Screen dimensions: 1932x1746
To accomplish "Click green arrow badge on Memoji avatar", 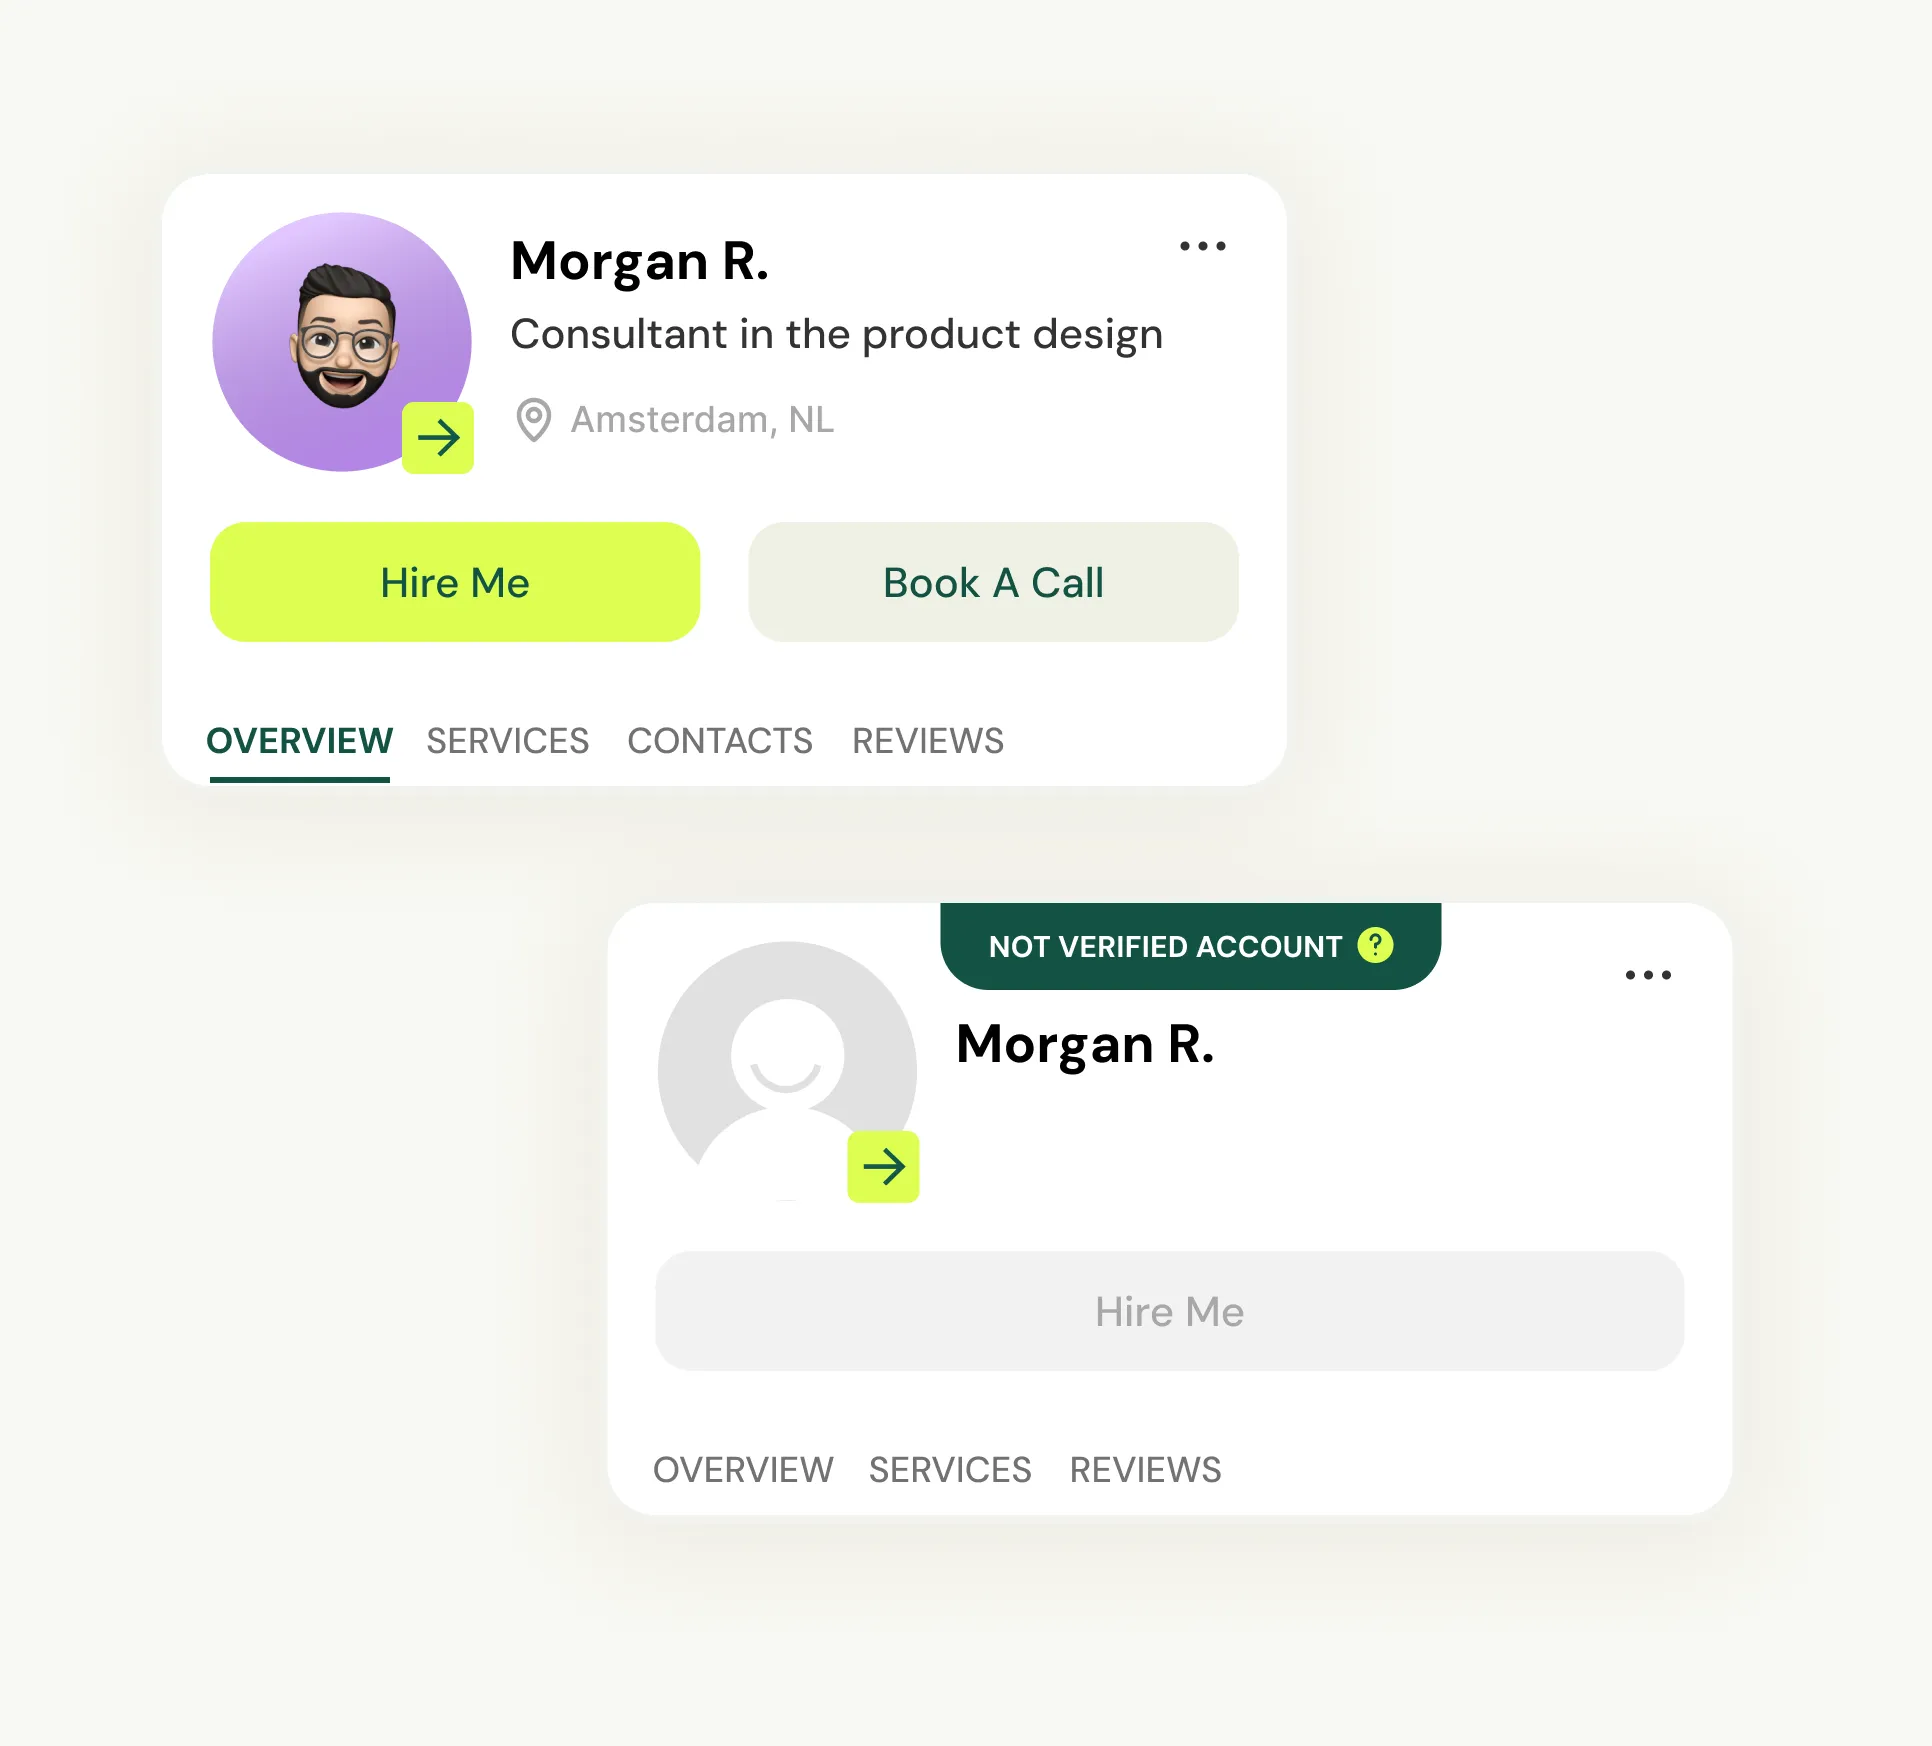I will [438, 438].
